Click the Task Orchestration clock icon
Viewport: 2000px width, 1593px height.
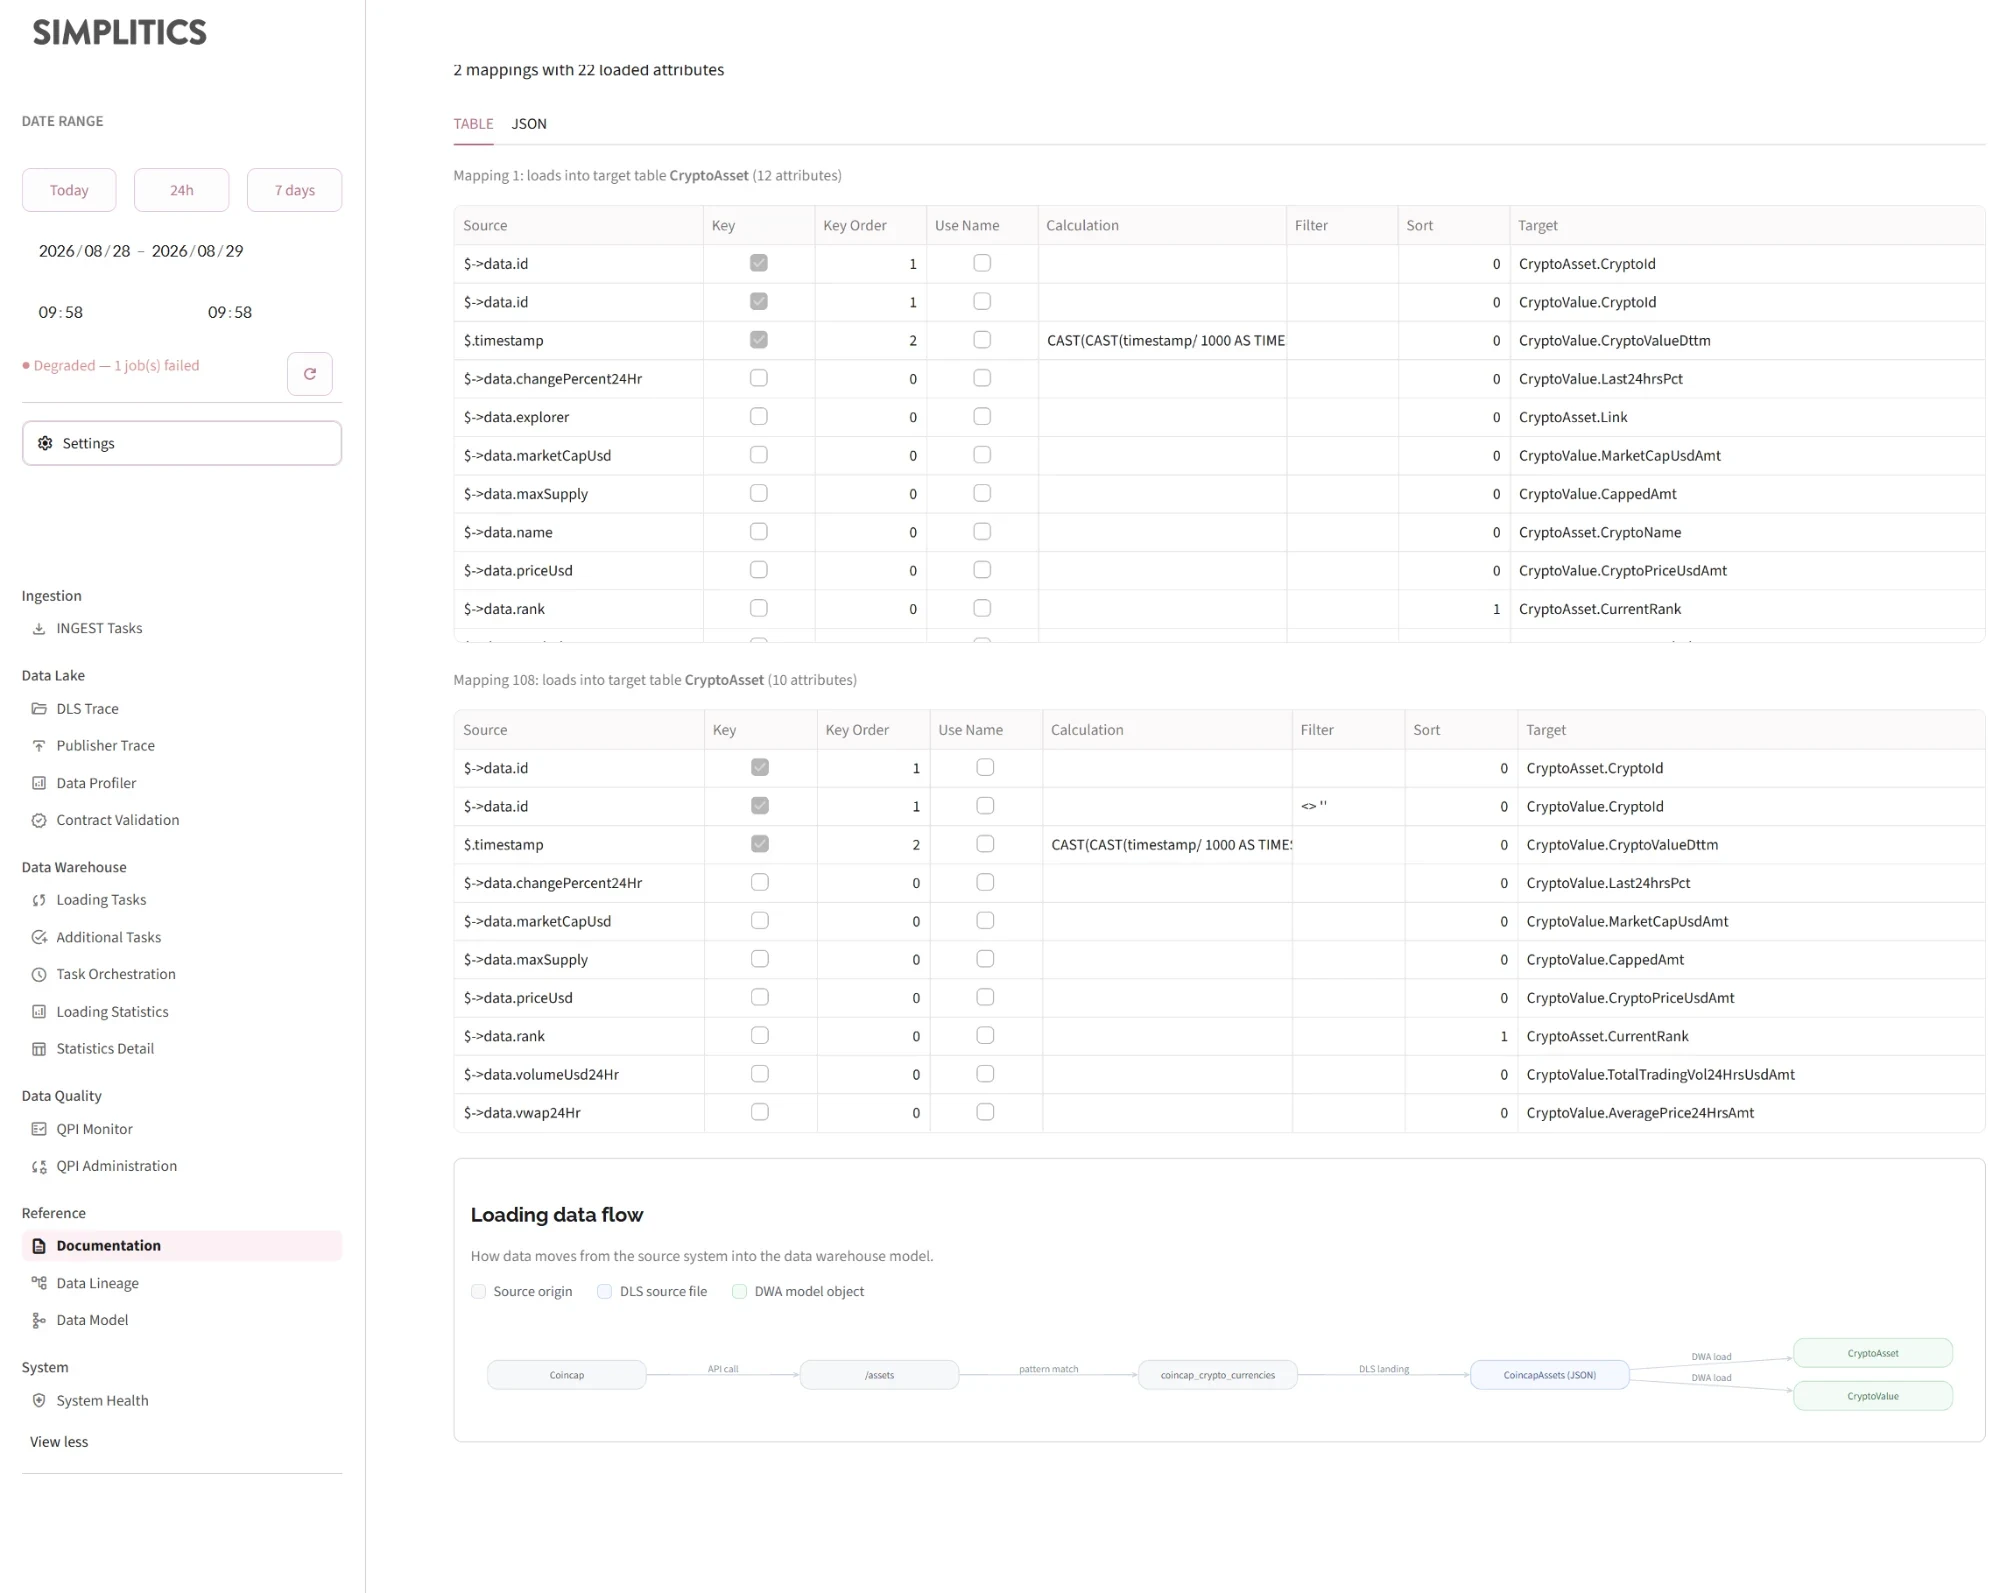(x=39, y=974)
